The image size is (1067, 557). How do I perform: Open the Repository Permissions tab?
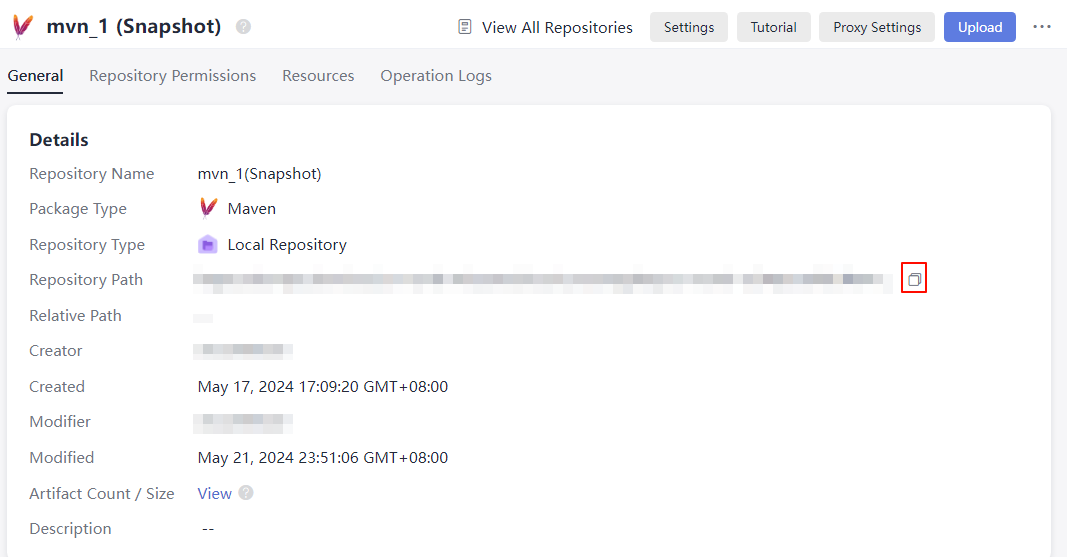pos(172,76)
